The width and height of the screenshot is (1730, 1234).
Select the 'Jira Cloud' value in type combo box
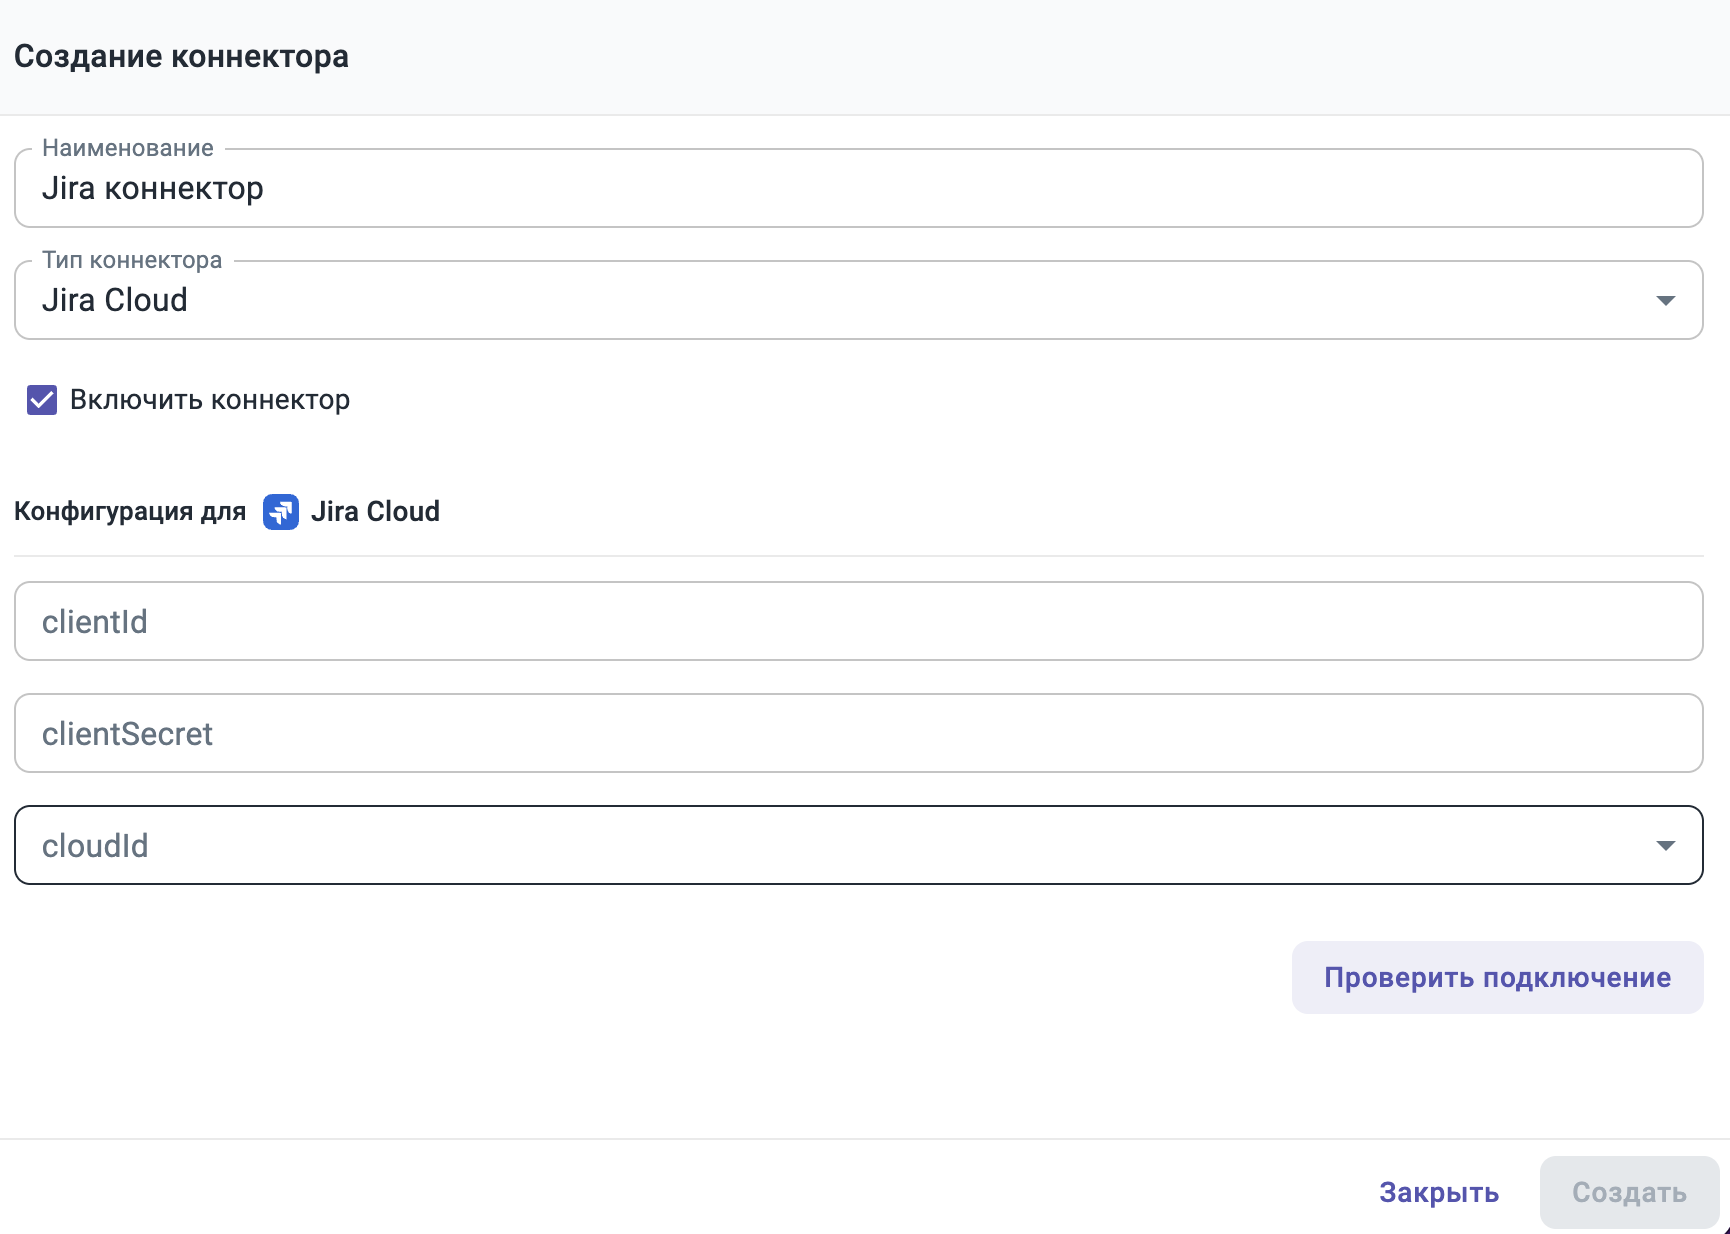coord(115,301)
